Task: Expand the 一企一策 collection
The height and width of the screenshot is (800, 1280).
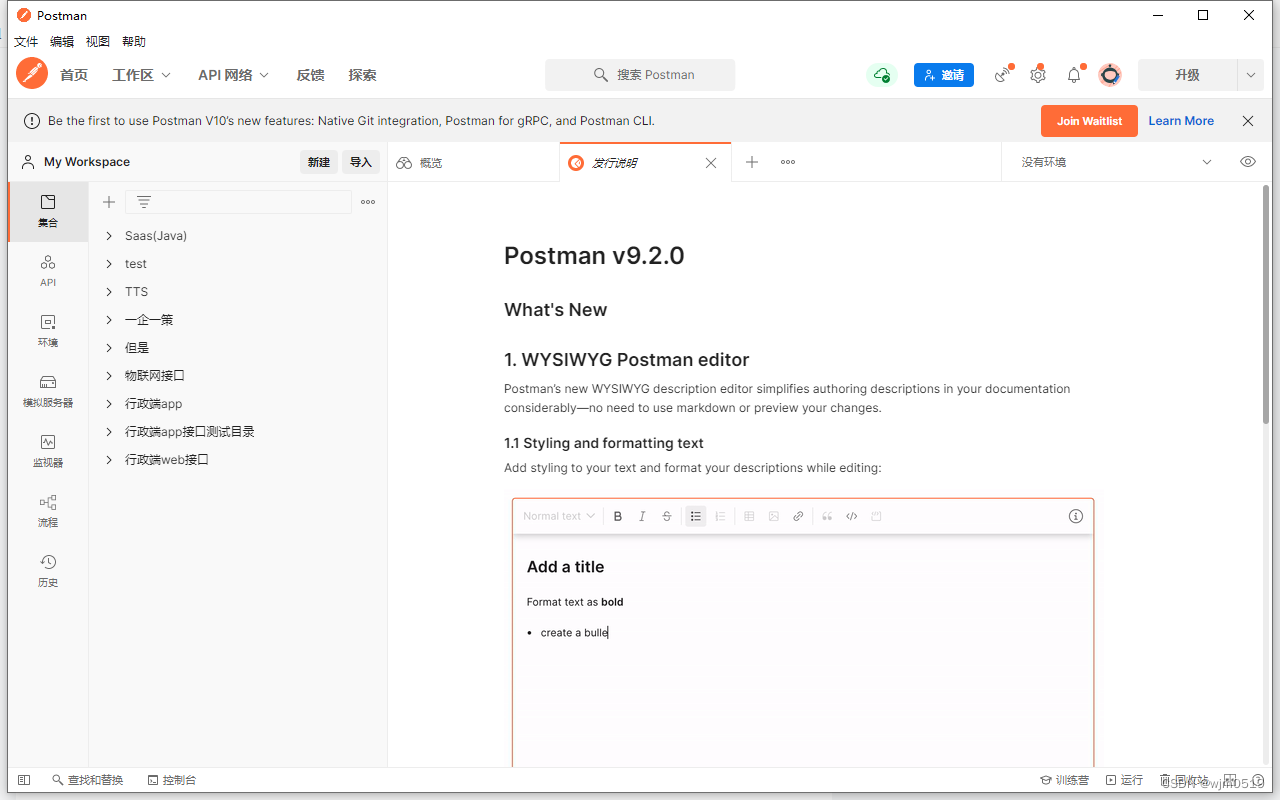Action: coord(109,320)
